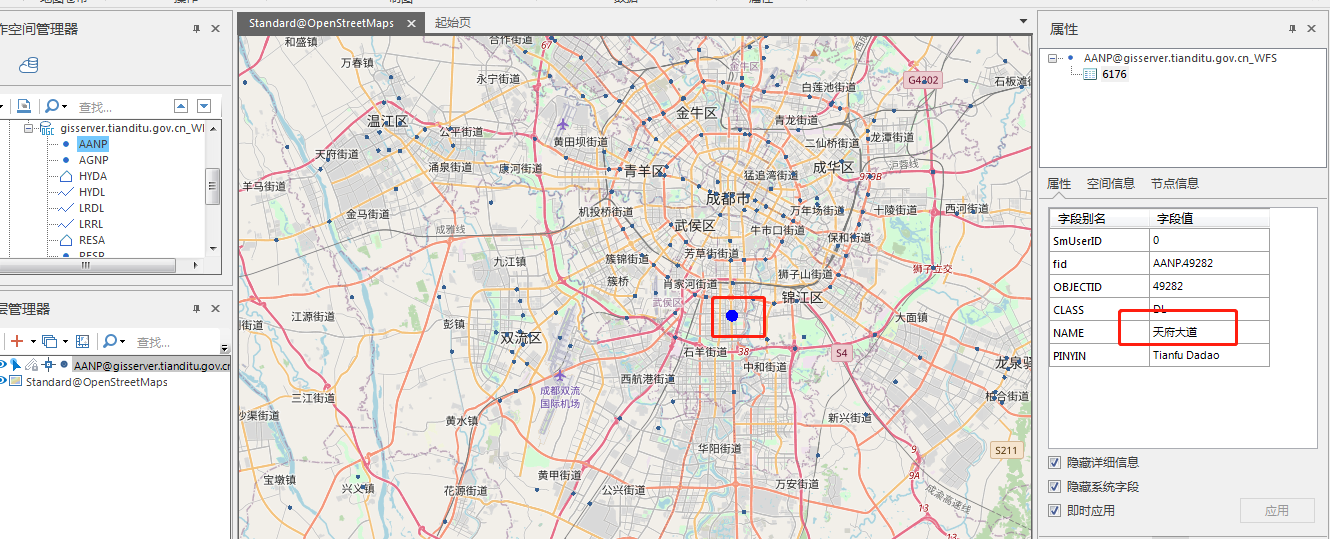1330x539 pixels.
Task: Collapse the AANP@gisserver.tianditu.gov.cn_WFS node in properties
Action: click(1052, 58)
